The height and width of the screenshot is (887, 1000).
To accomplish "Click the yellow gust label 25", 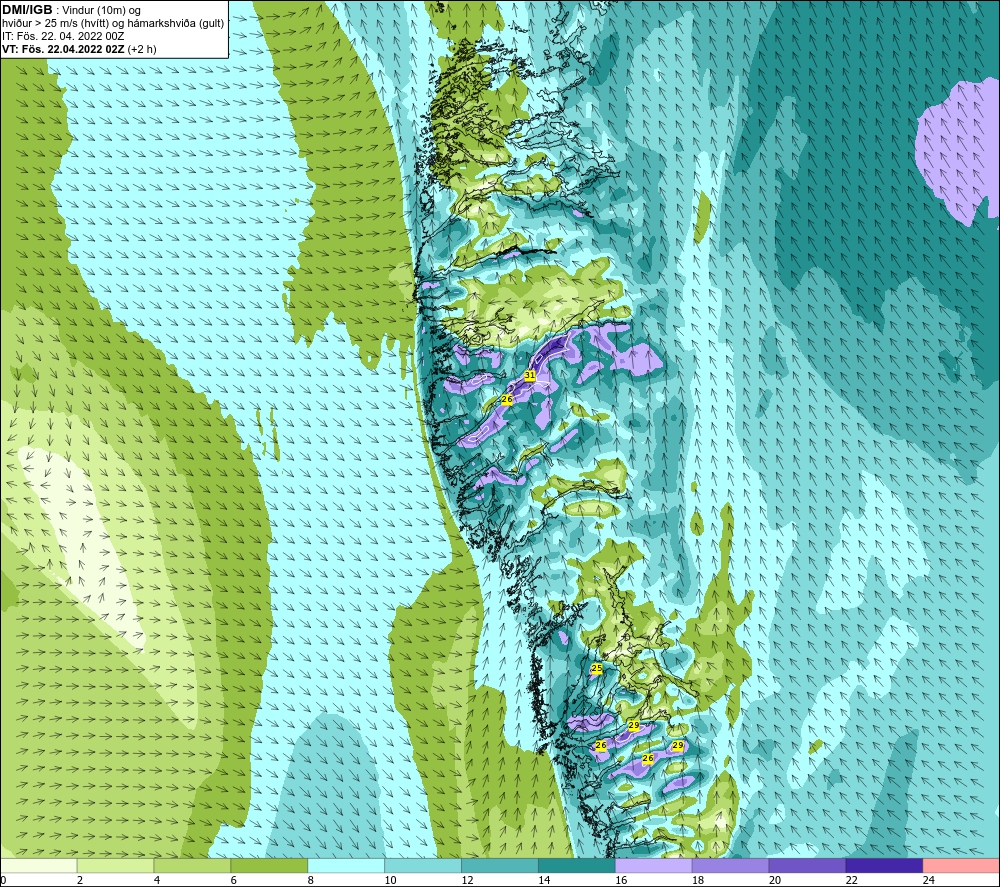I will pos(596,668).
